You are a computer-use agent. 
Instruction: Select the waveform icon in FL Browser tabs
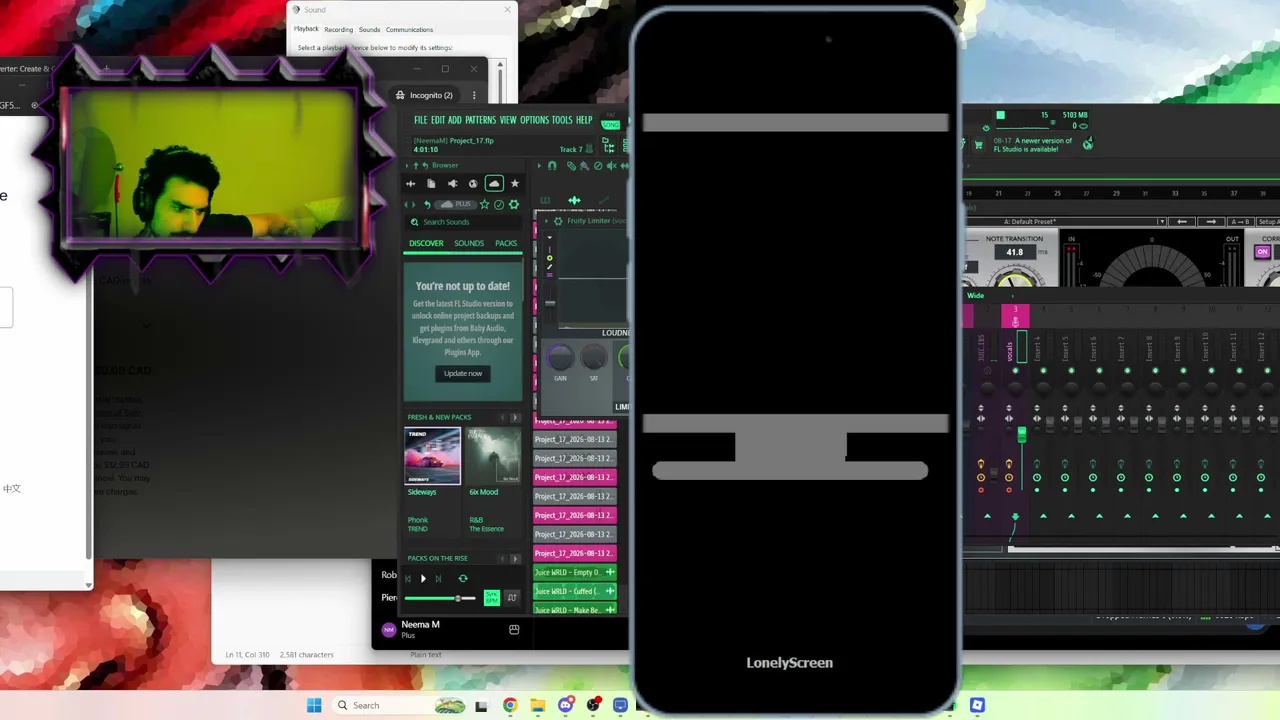pyautogui.click(x=410, y=184)
